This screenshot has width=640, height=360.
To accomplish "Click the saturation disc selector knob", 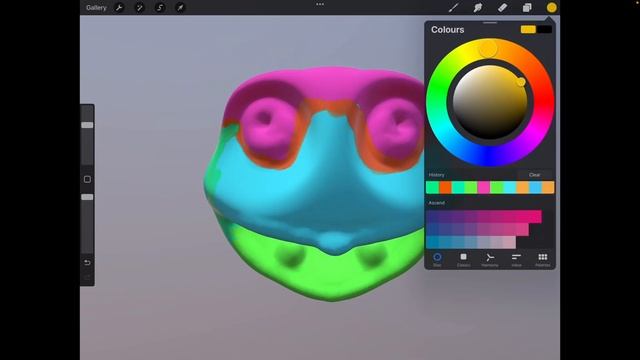I will point(521,82).
